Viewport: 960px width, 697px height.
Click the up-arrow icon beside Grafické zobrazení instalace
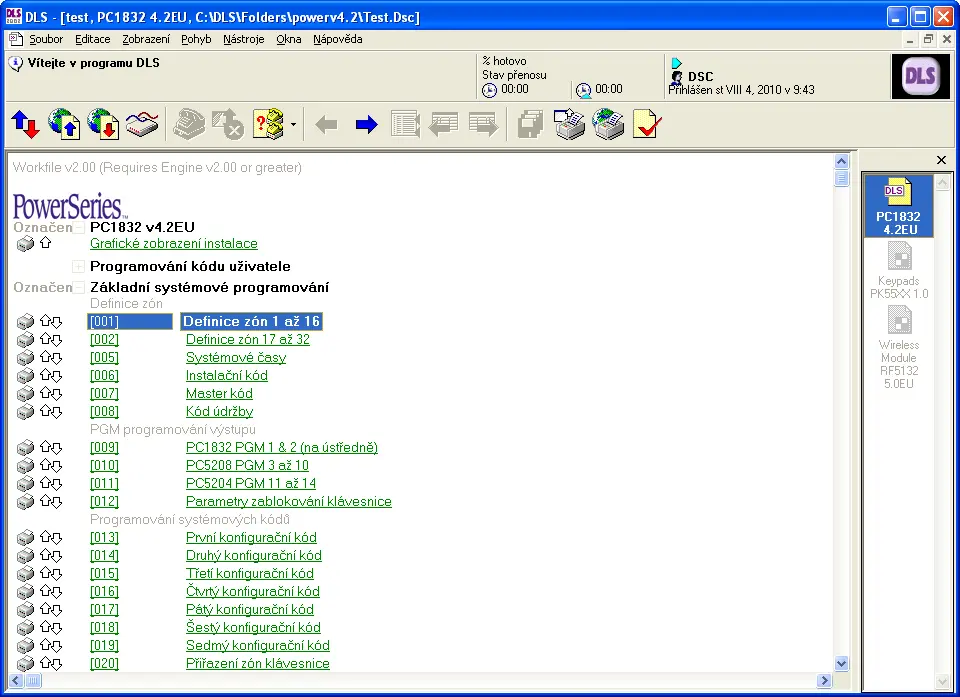point(45,243)
